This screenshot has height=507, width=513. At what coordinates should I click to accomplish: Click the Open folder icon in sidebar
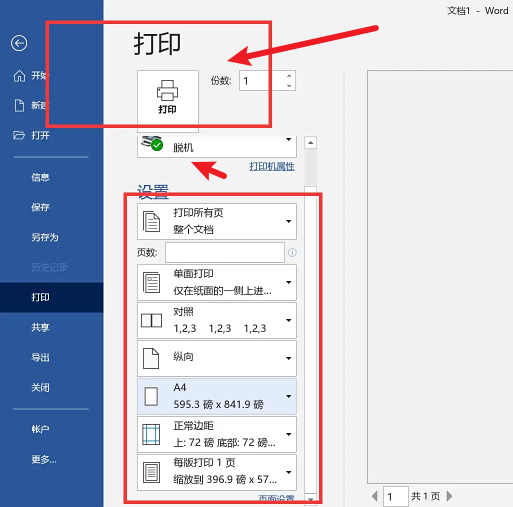click(x=19, y=135)
